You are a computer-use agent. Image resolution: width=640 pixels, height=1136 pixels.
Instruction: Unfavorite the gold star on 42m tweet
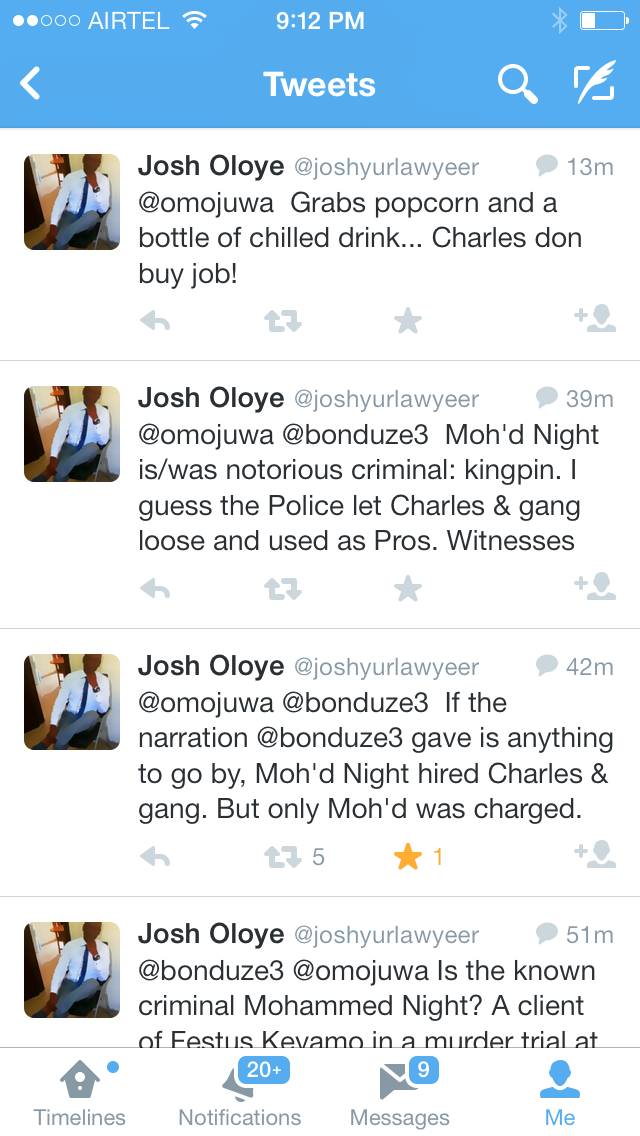(x=408, y=857)
